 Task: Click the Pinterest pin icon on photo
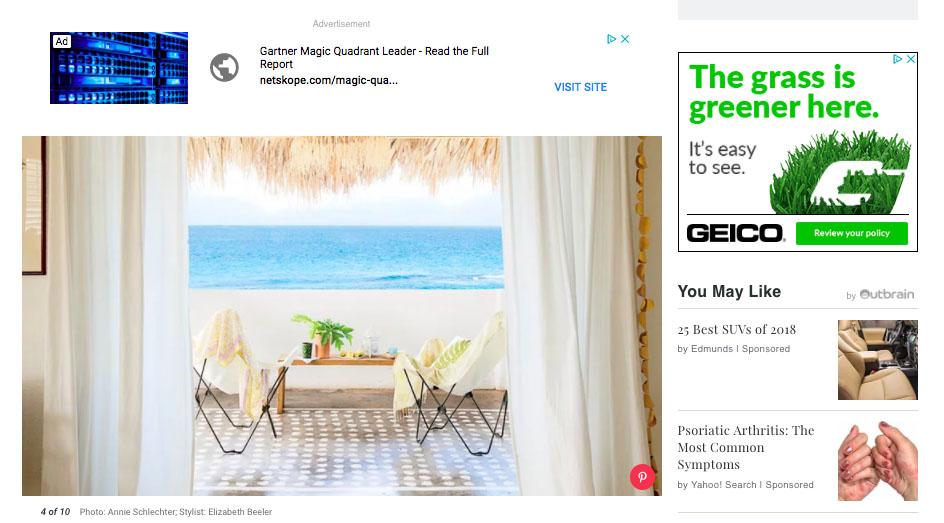[x=642, y=477]
